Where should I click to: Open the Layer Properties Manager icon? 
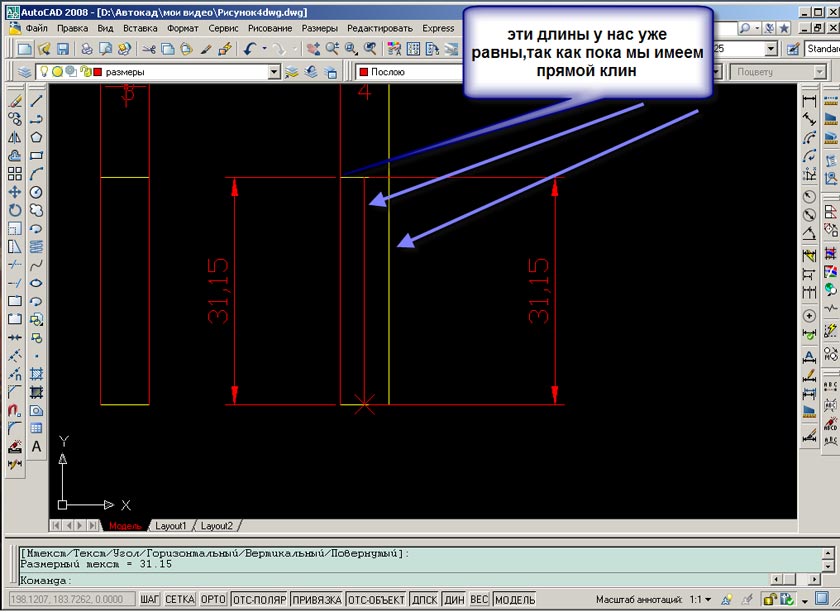tap(23, 72)
